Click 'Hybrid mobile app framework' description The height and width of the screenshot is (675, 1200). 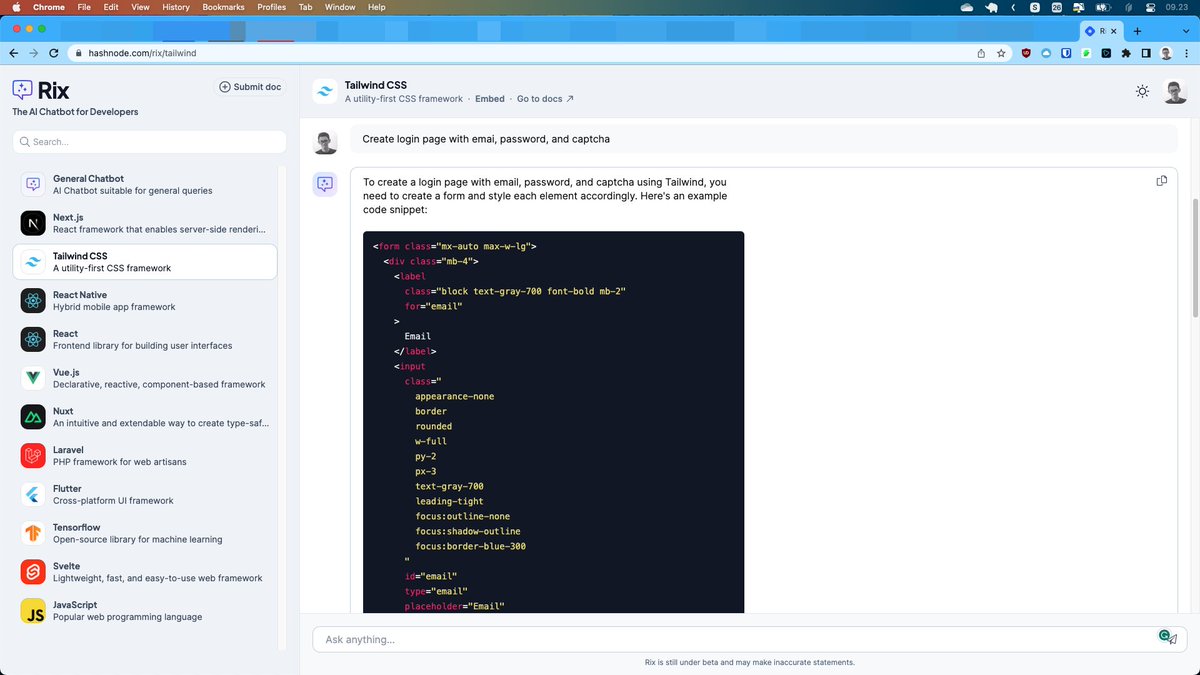114,307
